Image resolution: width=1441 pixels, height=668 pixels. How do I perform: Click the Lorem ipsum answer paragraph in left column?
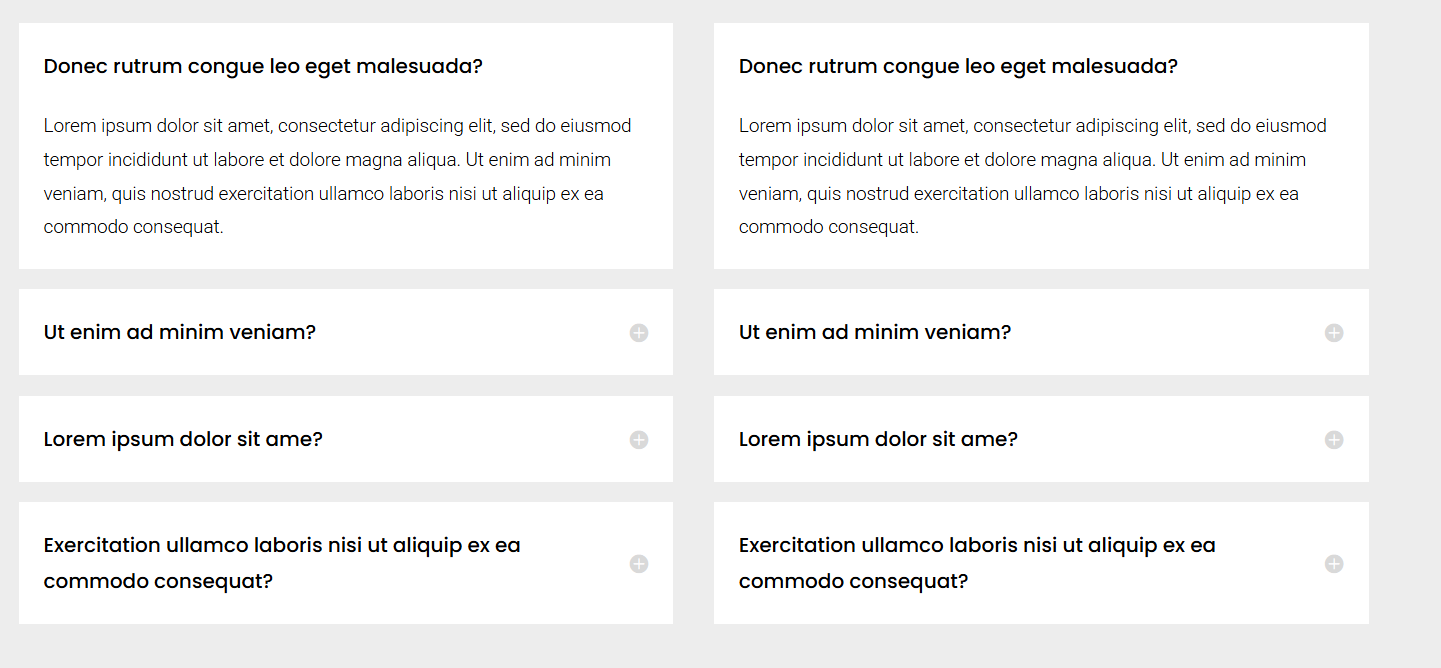click(337, 176)
